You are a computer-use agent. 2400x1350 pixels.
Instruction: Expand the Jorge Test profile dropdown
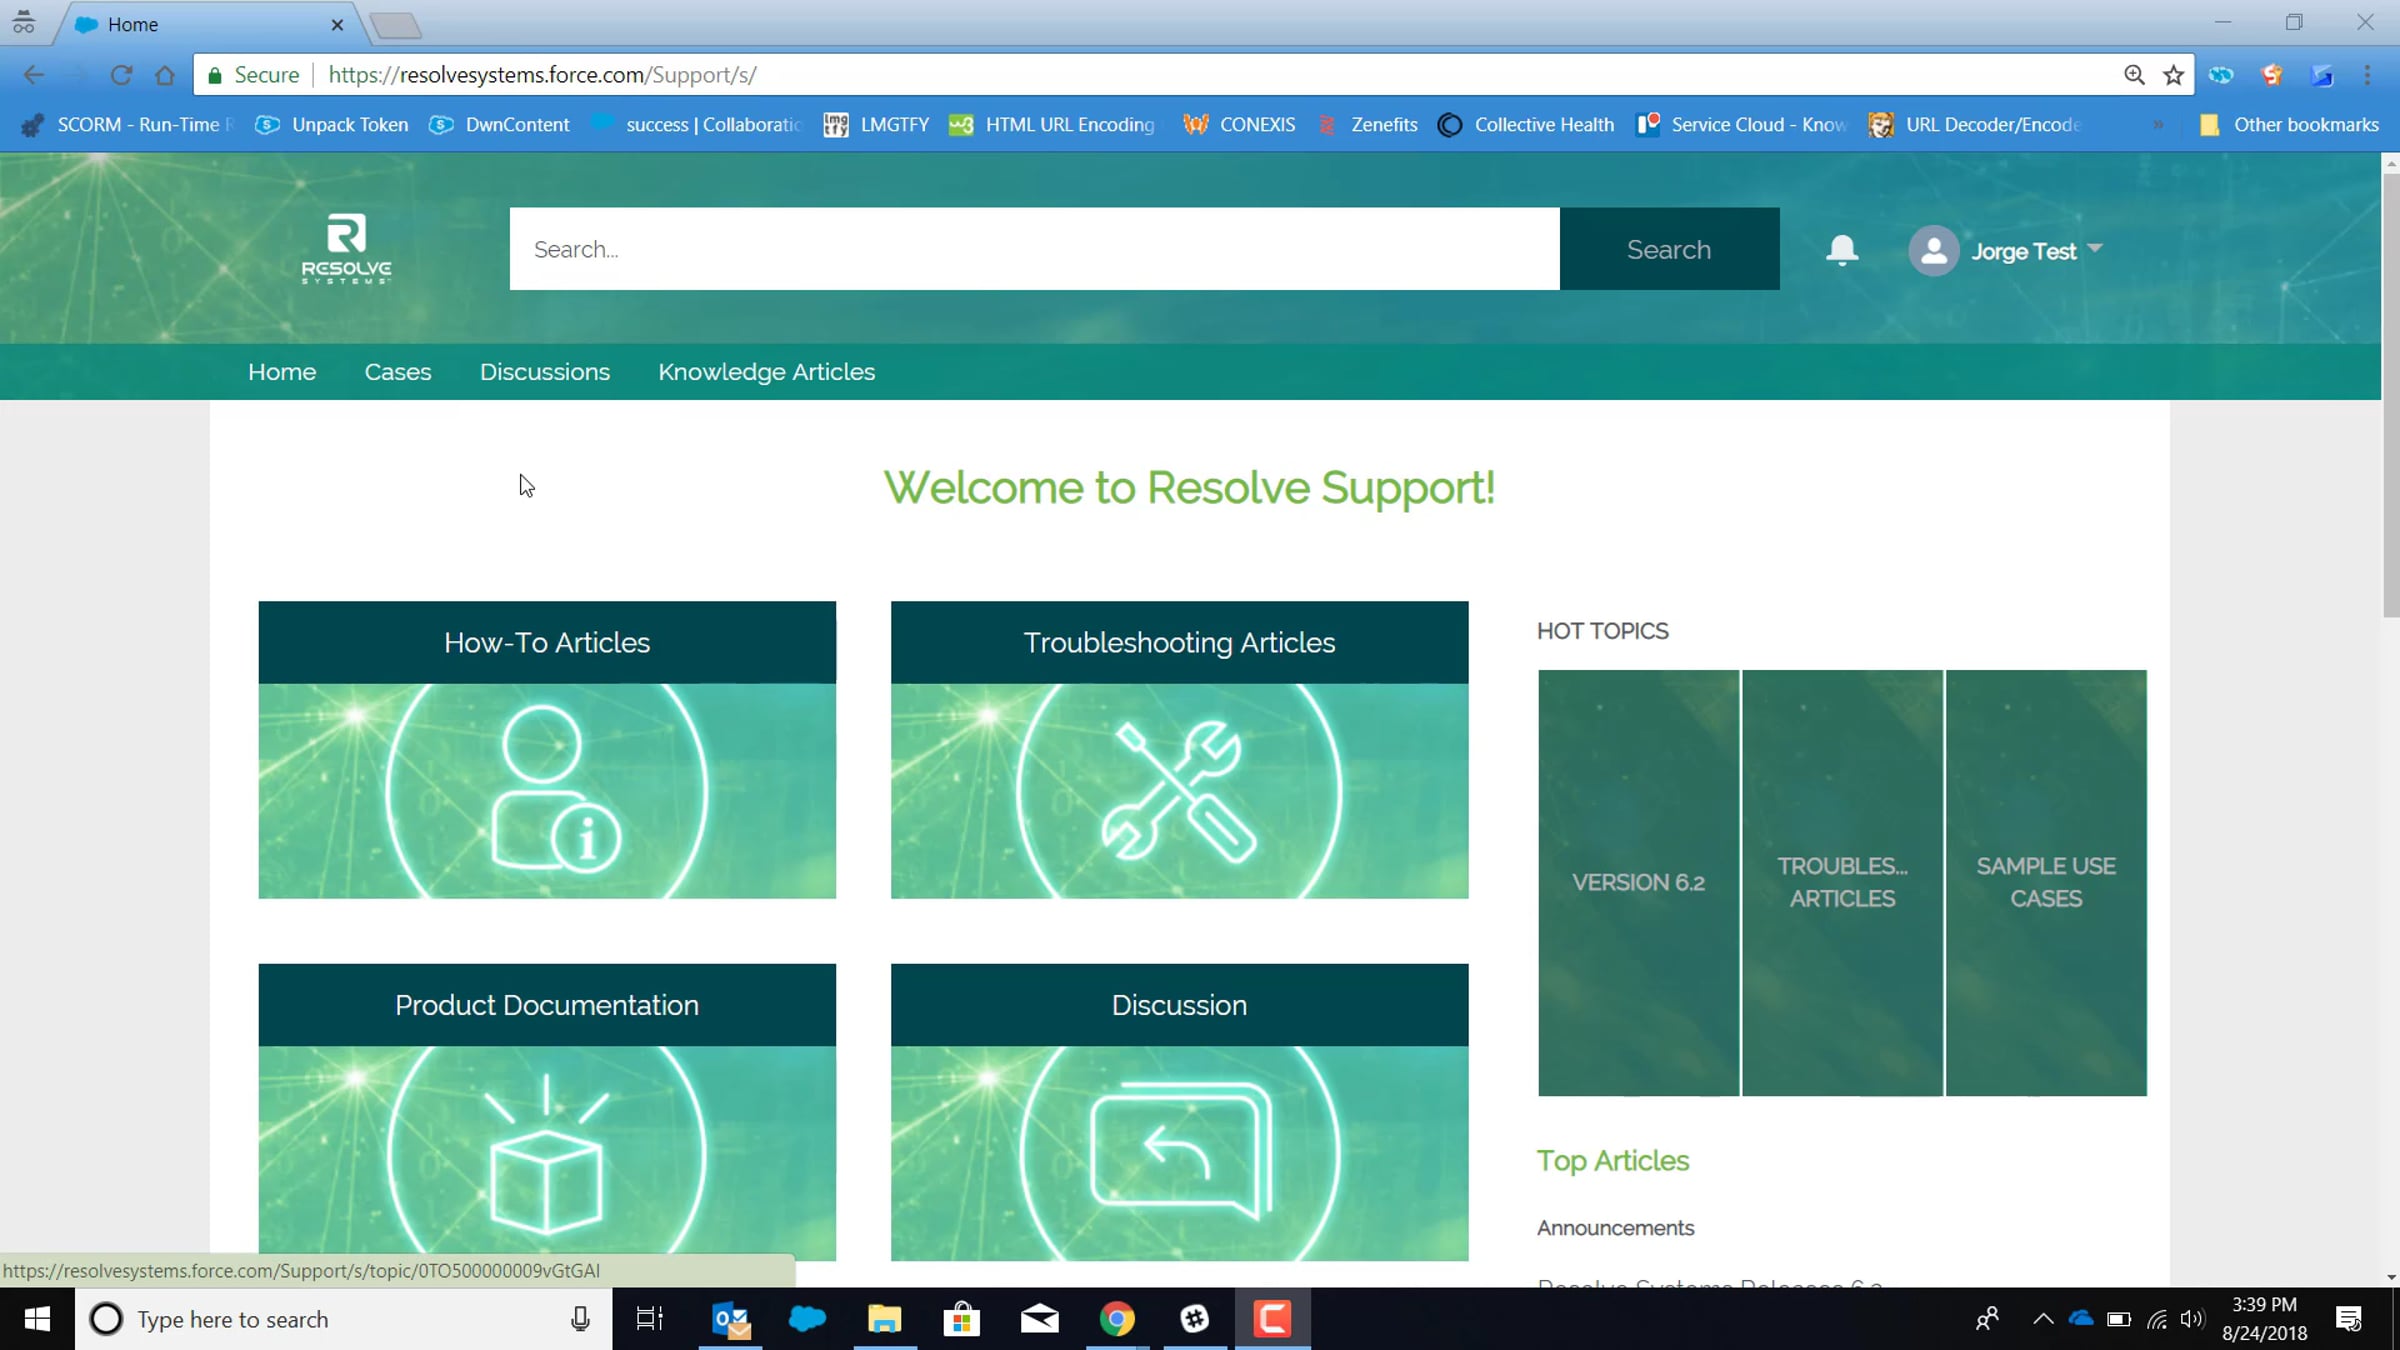pyautogui.click(x=2095, y=249)
